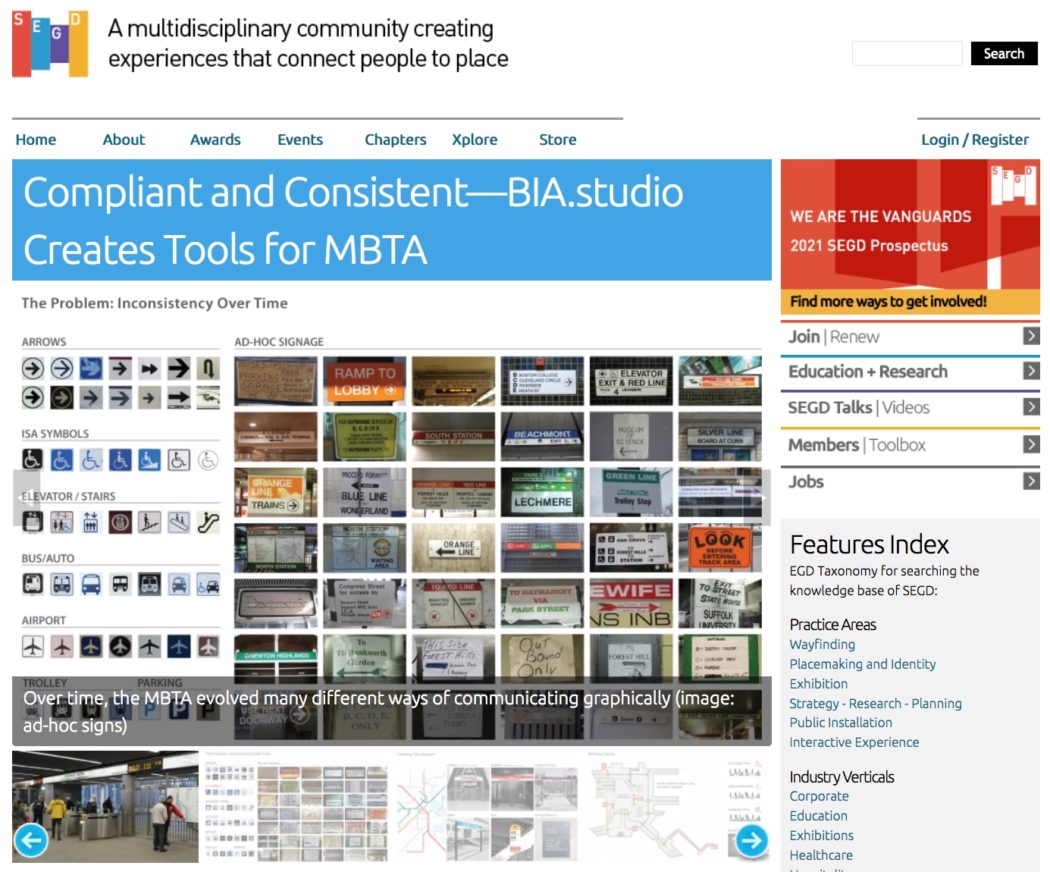Image resolution: width=1050 pixels, height=872 pixels.
Task: Expand the Members | Toolbox arrow
Action: 1031,444
